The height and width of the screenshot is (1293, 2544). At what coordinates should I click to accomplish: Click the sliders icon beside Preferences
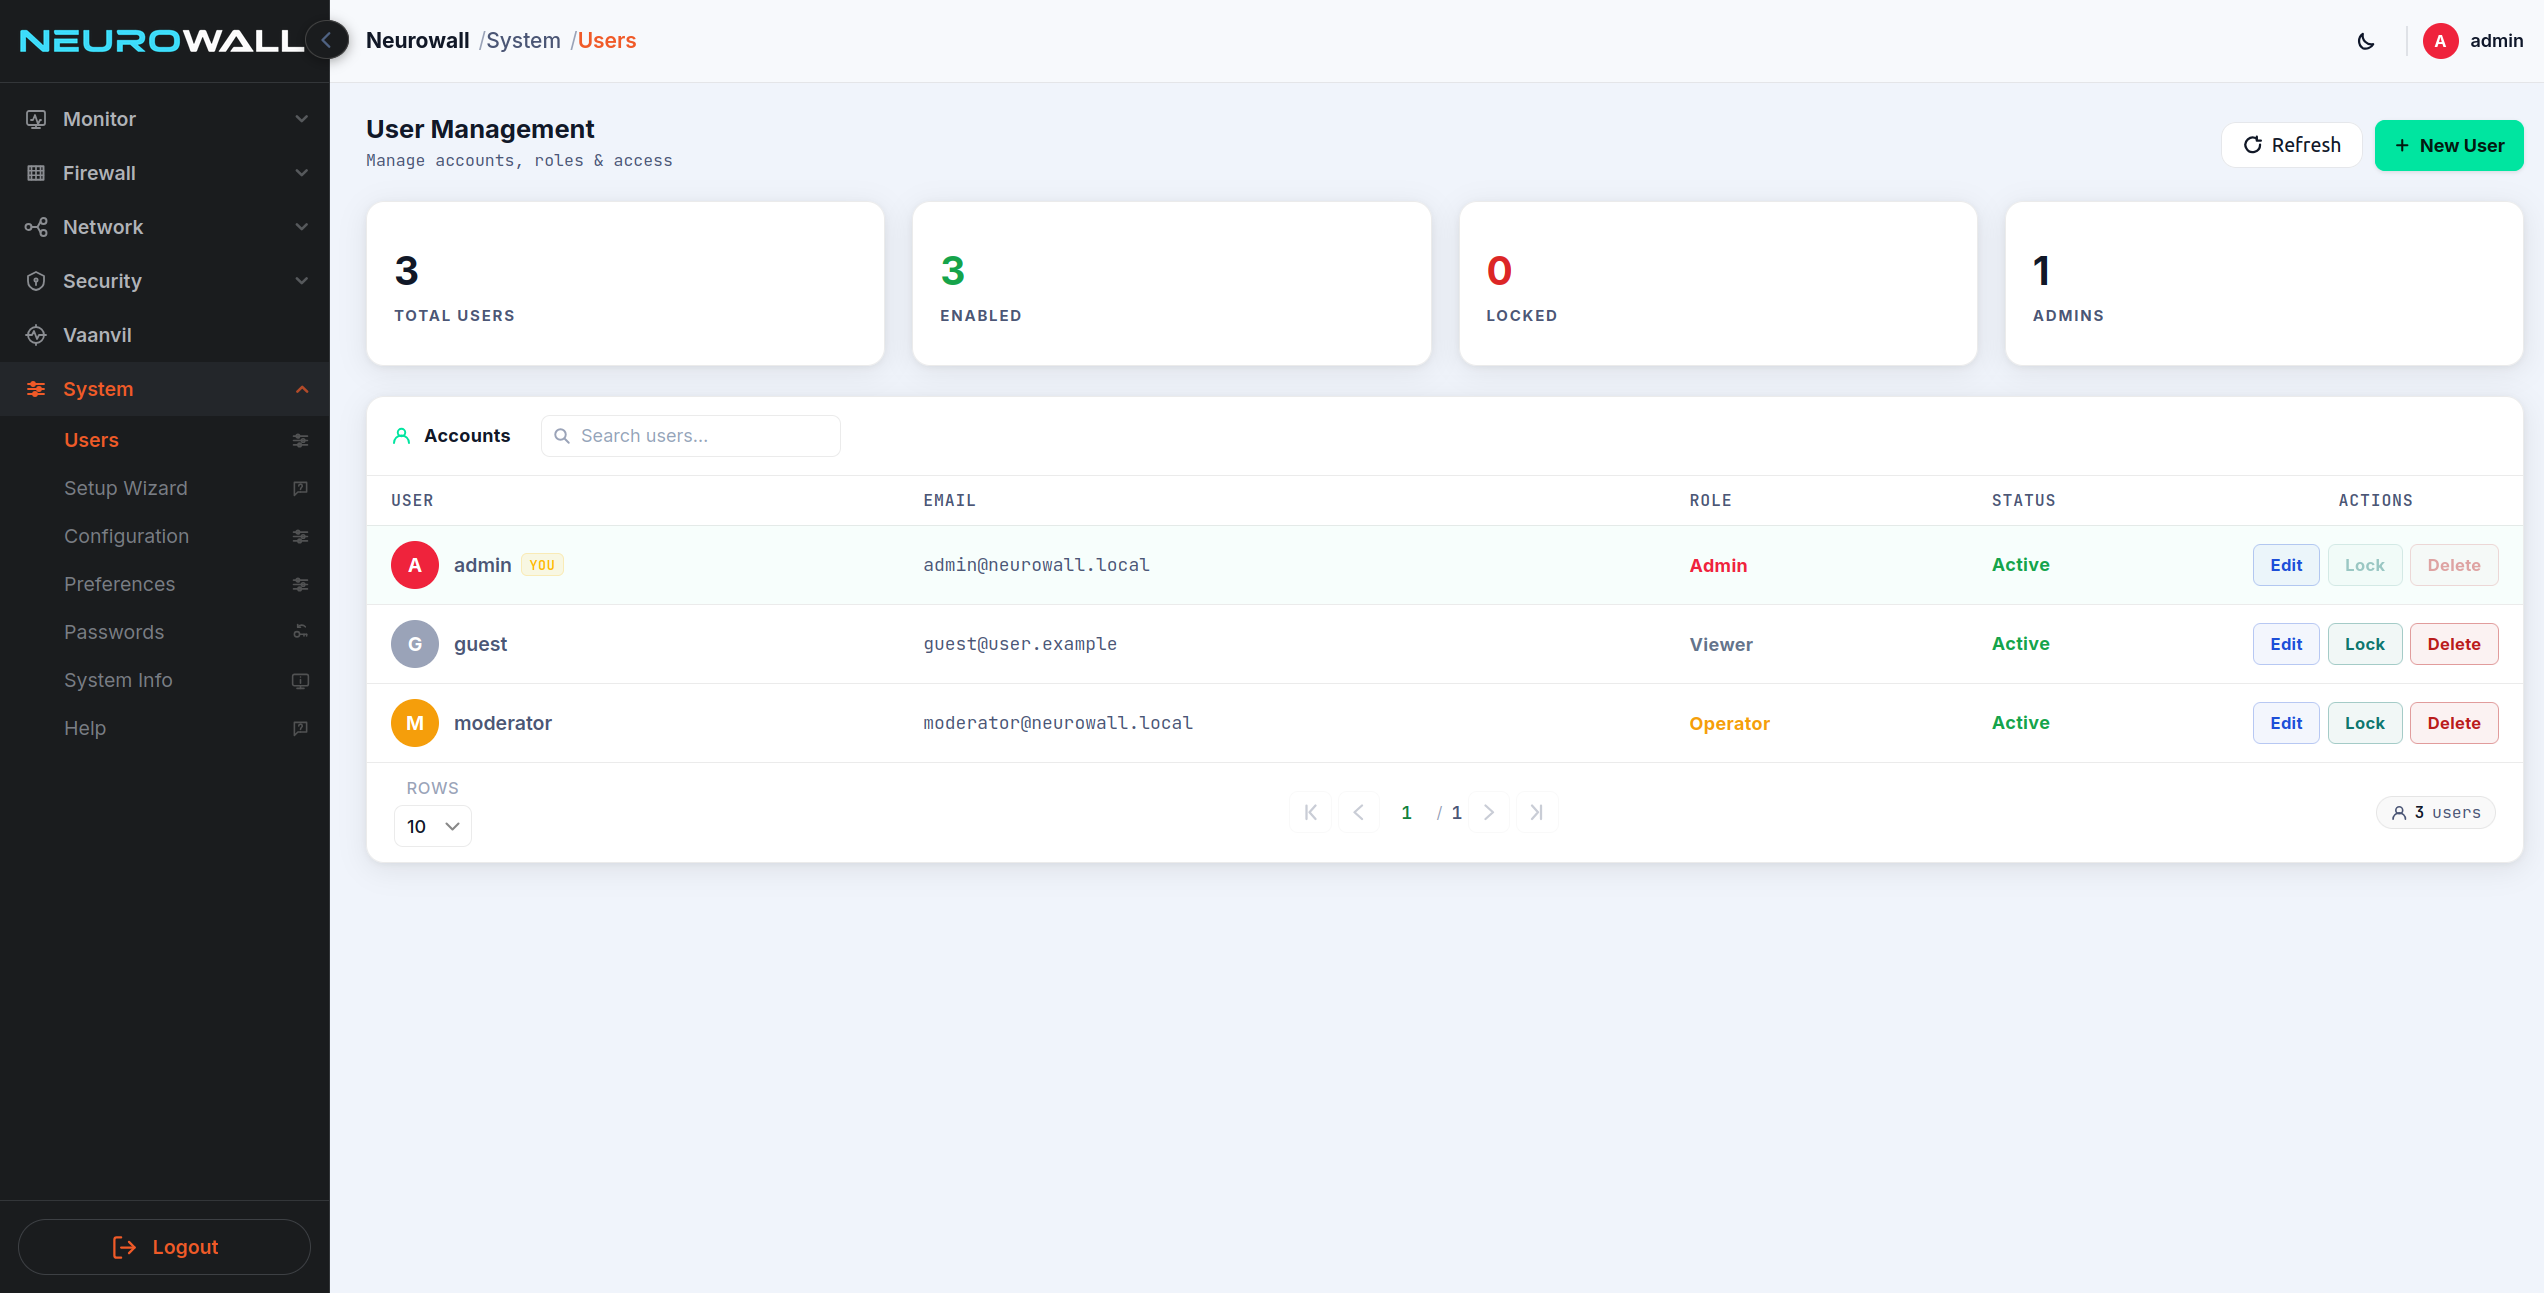pyautogui.click(x=300, y=584)
